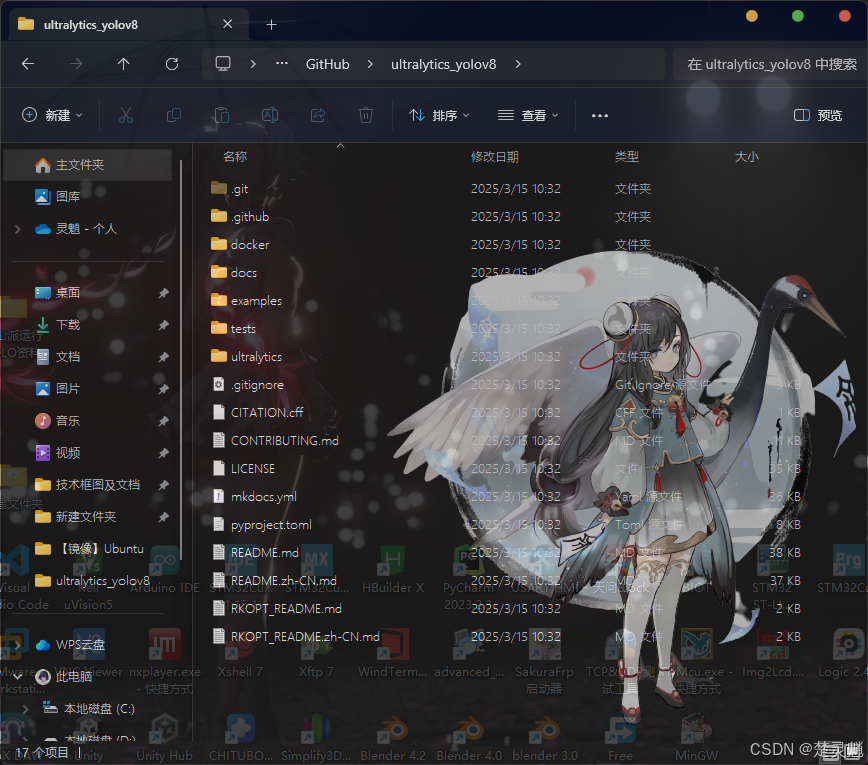Click the Back navigation arrow
This screenshot has width=868, height=765.
tap(28, 64)
